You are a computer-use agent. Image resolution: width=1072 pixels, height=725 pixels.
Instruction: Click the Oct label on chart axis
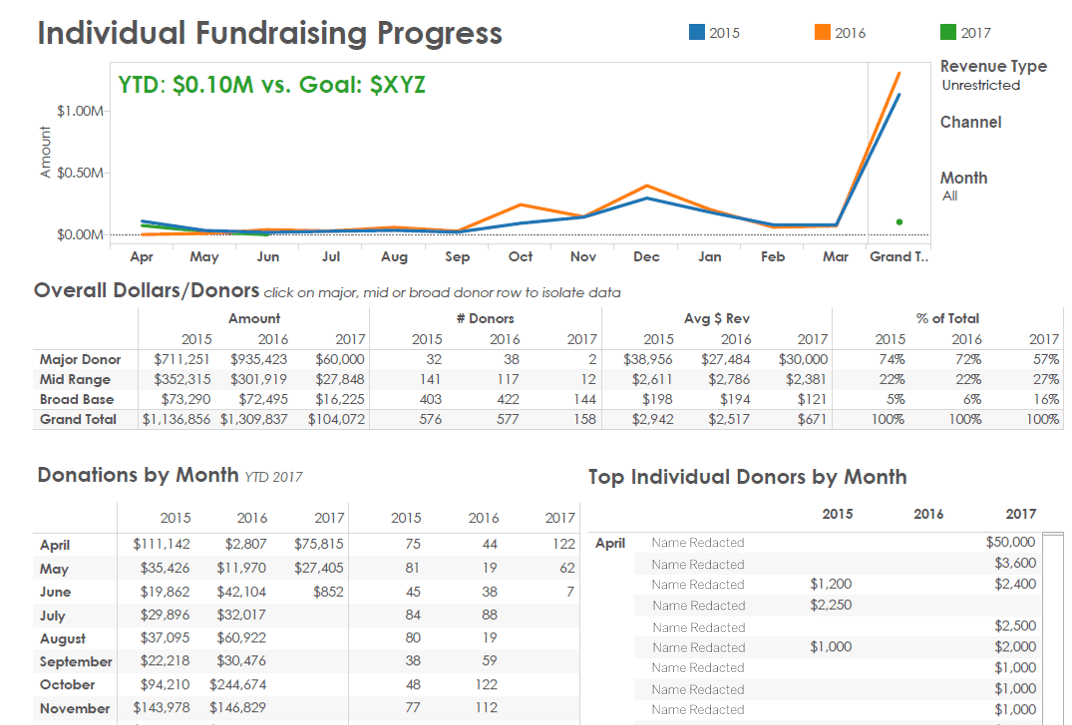pyautogui.click(x=520, y=257)
